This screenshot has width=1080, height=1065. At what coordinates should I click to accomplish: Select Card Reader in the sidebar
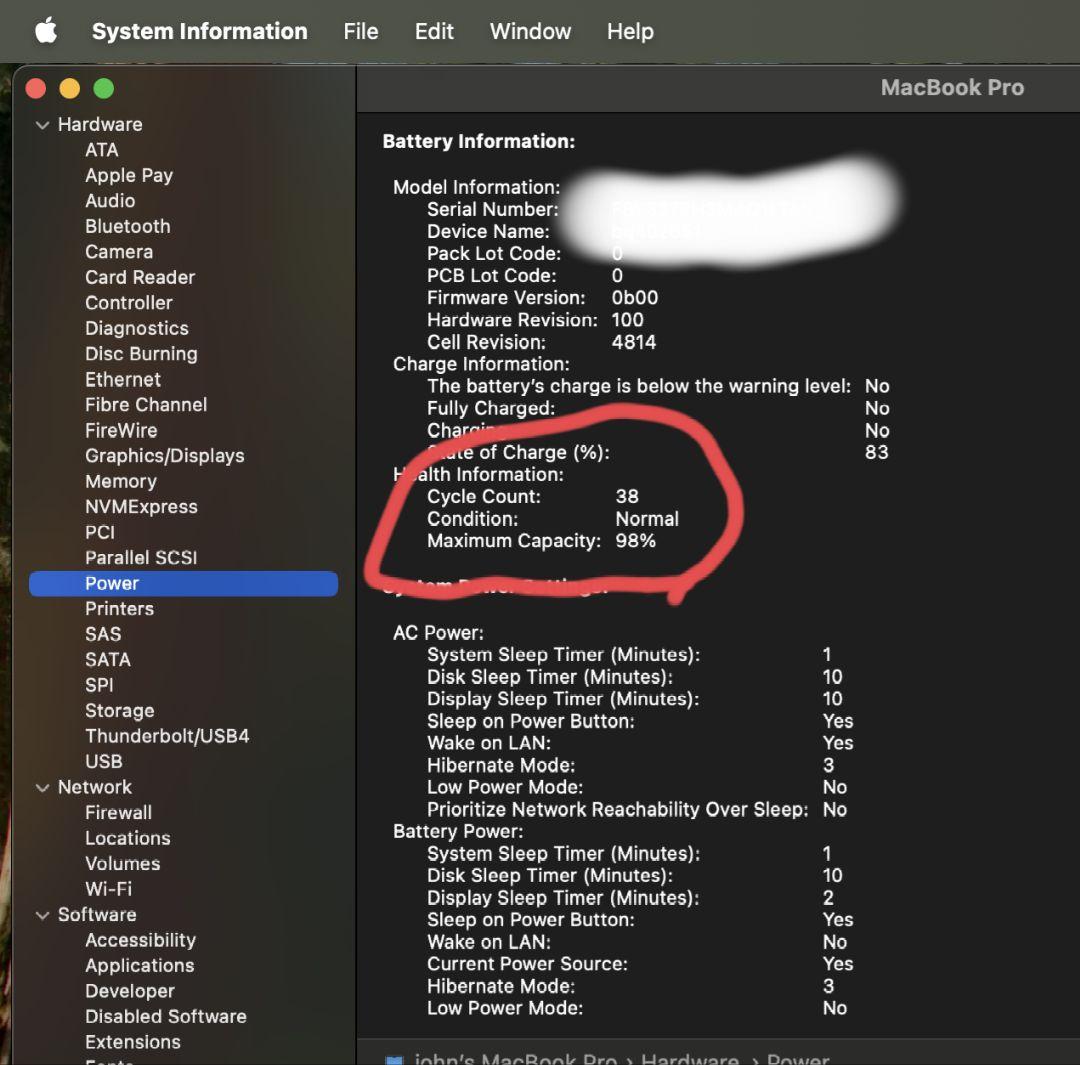click(x=140, y=278)
